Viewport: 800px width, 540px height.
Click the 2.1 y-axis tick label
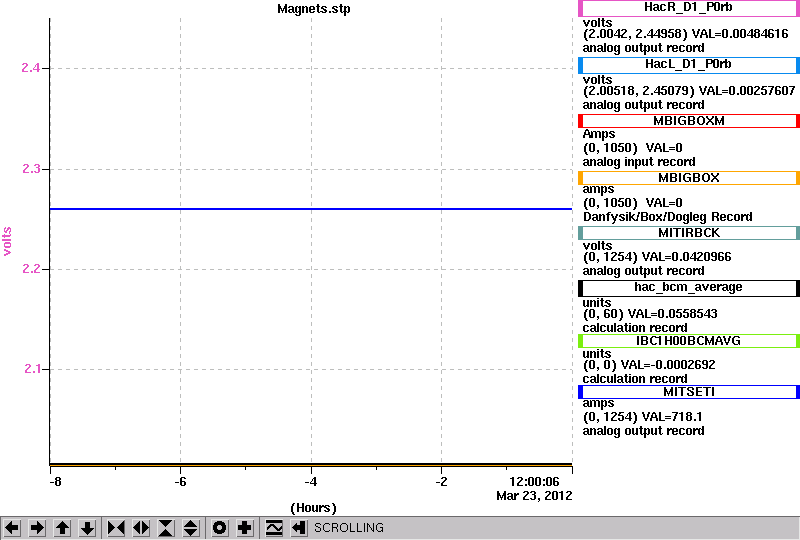32,369
